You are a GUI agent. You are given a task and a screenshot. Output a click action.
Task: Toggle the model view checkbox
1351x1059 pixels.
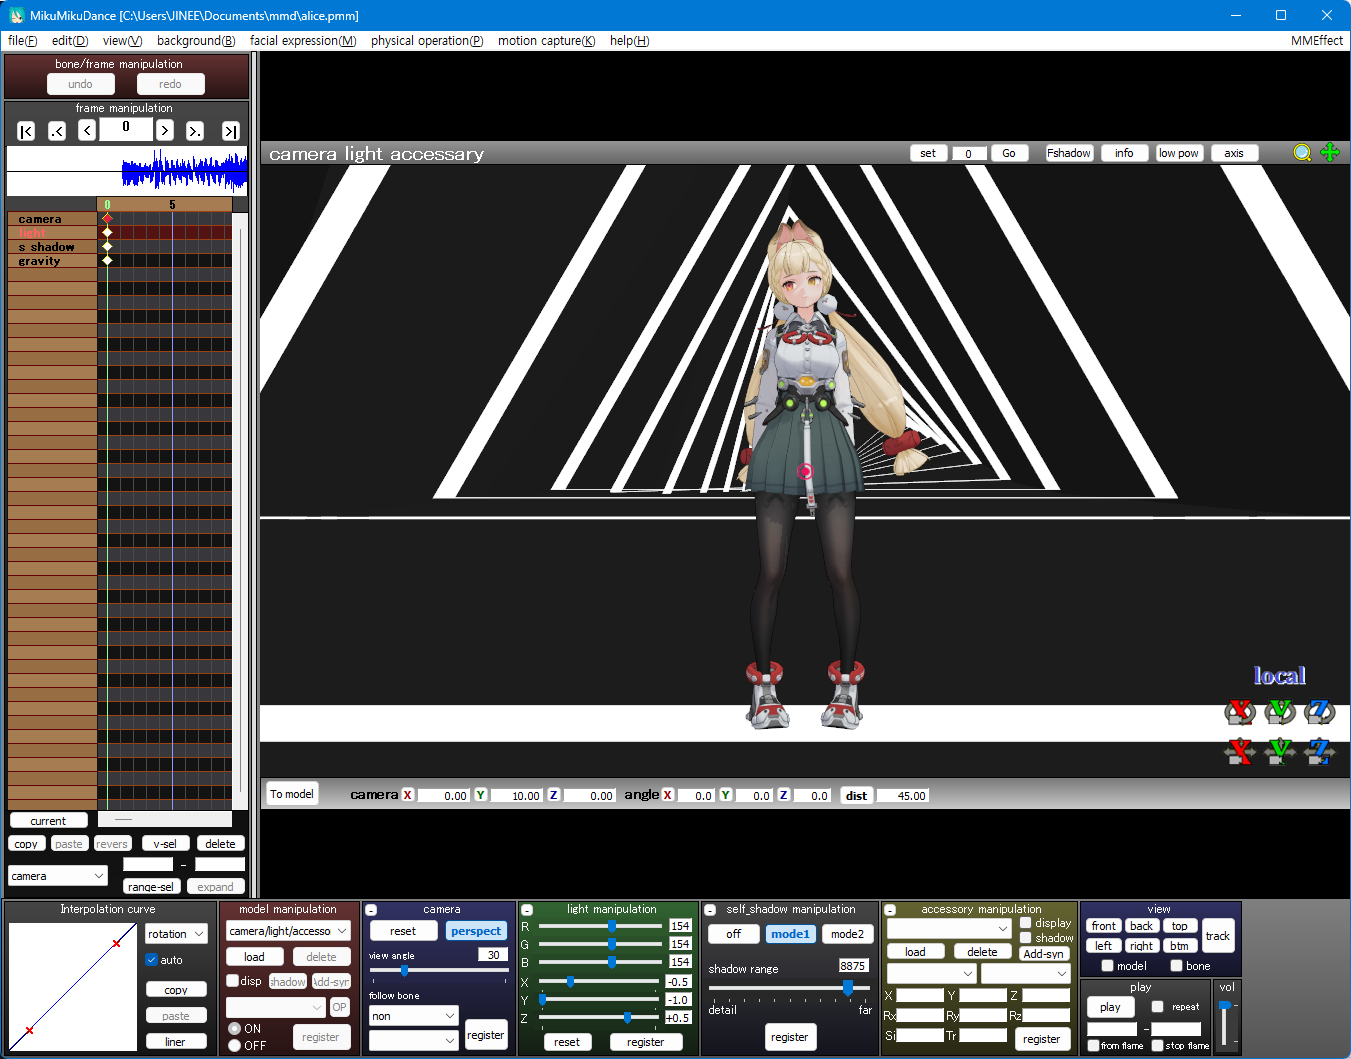1108,966
